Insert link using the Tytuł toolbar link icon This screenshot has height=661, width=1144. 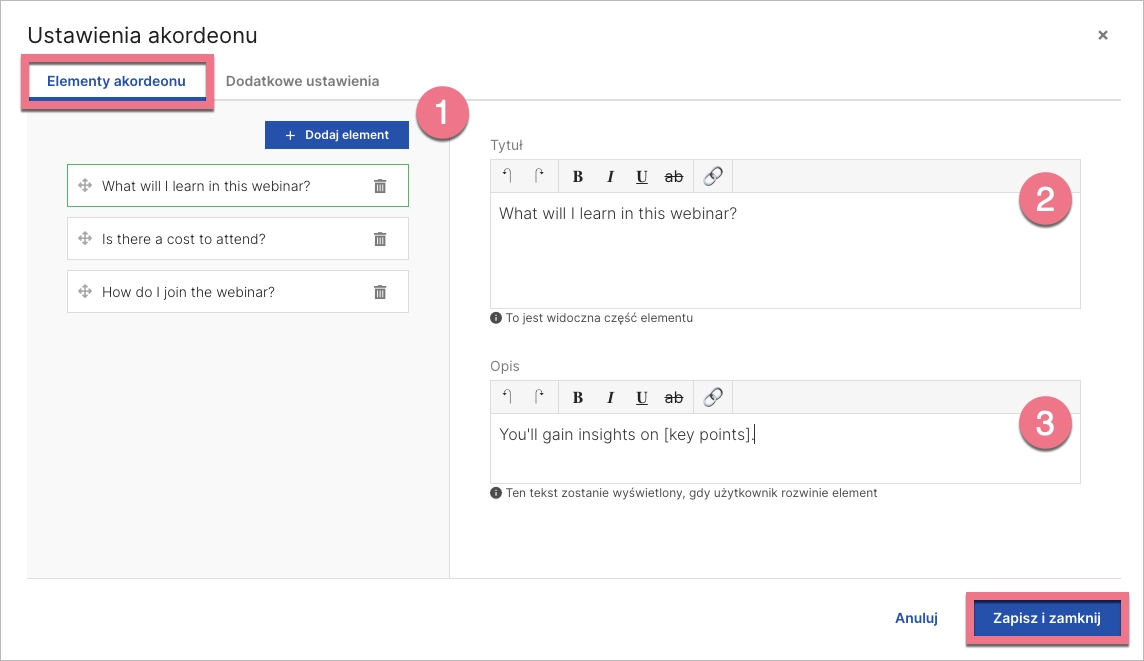pos(713,177)
